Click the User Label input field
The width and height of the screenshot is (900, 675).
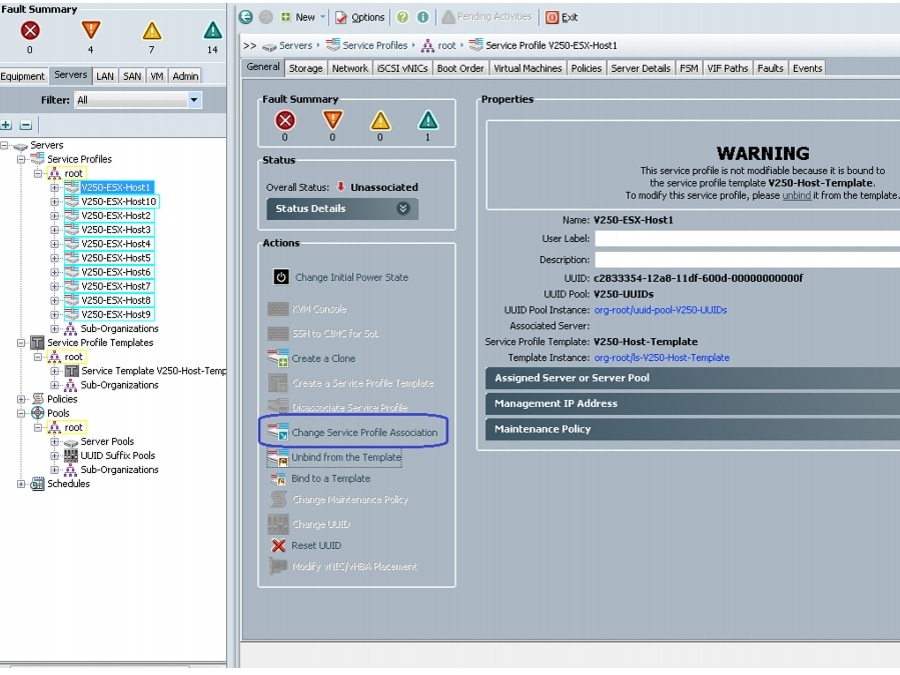(x=747, y=239)
